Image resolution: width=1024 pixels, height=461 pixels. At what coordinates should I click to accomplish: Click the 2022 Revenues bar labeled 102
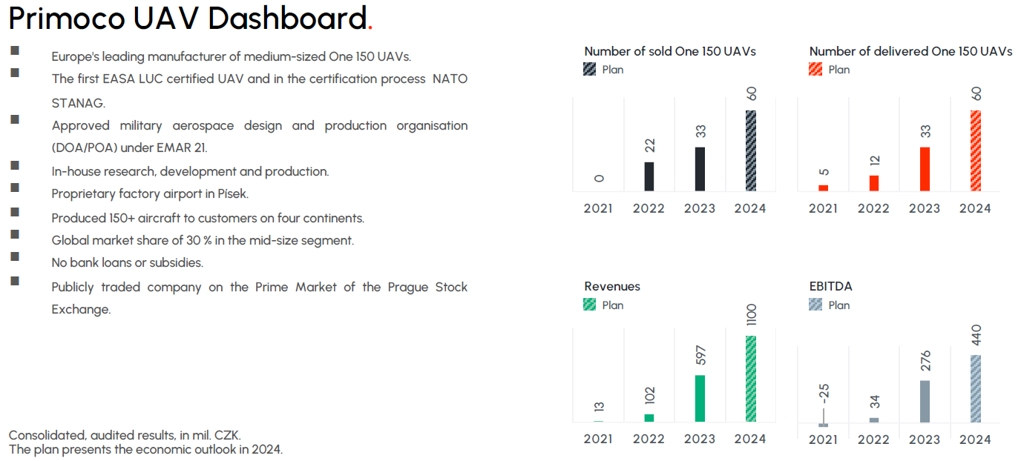(x=649, y=418)
